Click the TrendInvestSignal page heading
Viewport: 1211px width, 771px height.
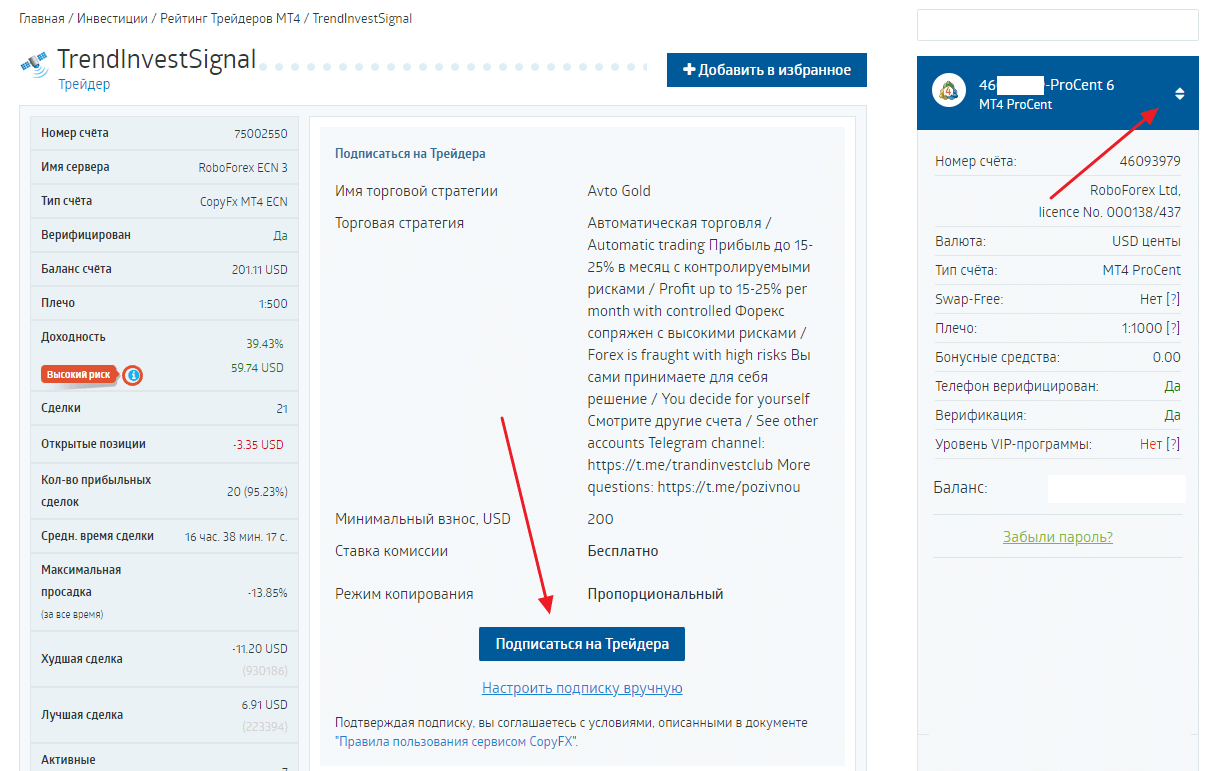(x=157, y=59)
